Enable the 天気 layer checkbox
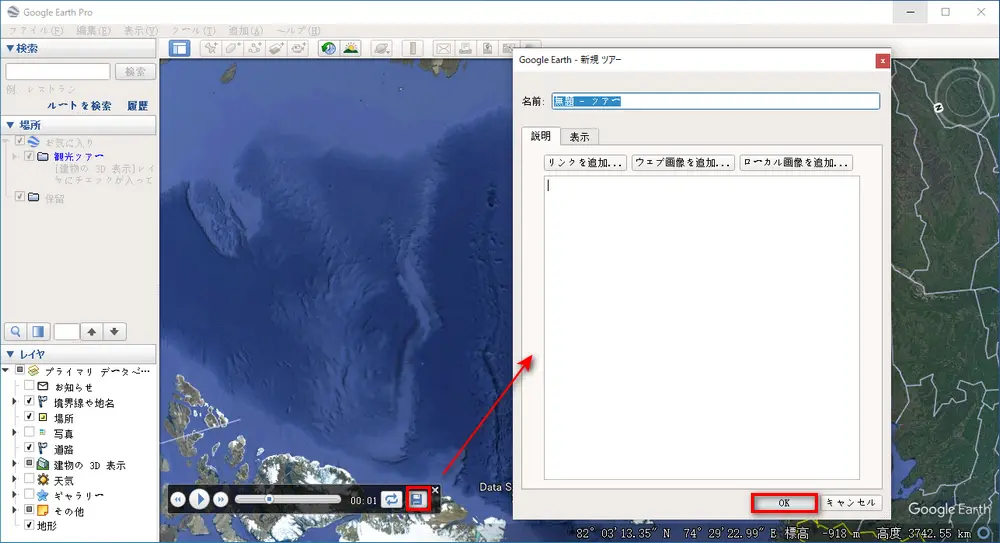The image size is (1000, 543). [29, 480]
